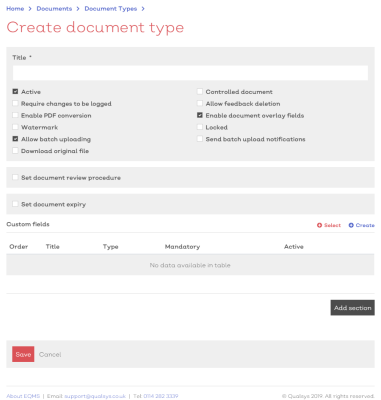381x400 pixels.
Task: Click the telephone number link in footer
Action: tap(161, 396)
